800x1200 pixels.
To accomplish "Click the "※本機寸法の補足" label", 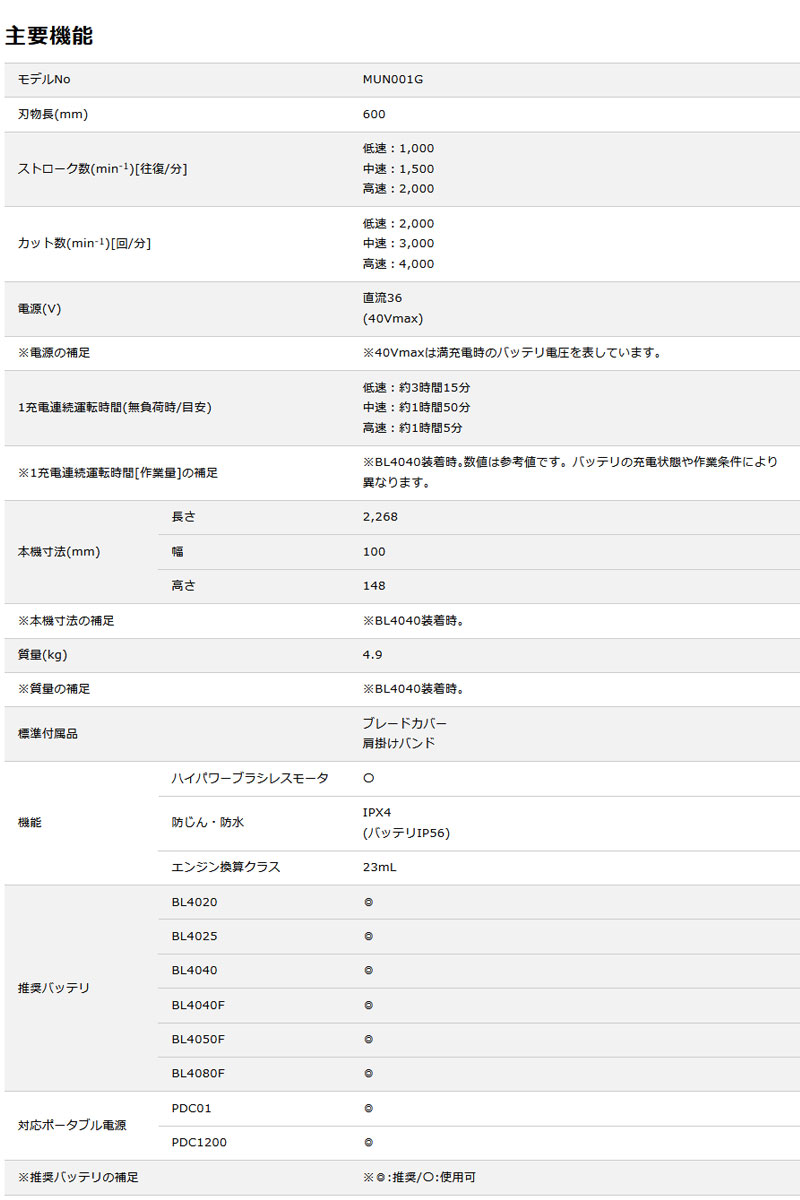I will [66, 621].
